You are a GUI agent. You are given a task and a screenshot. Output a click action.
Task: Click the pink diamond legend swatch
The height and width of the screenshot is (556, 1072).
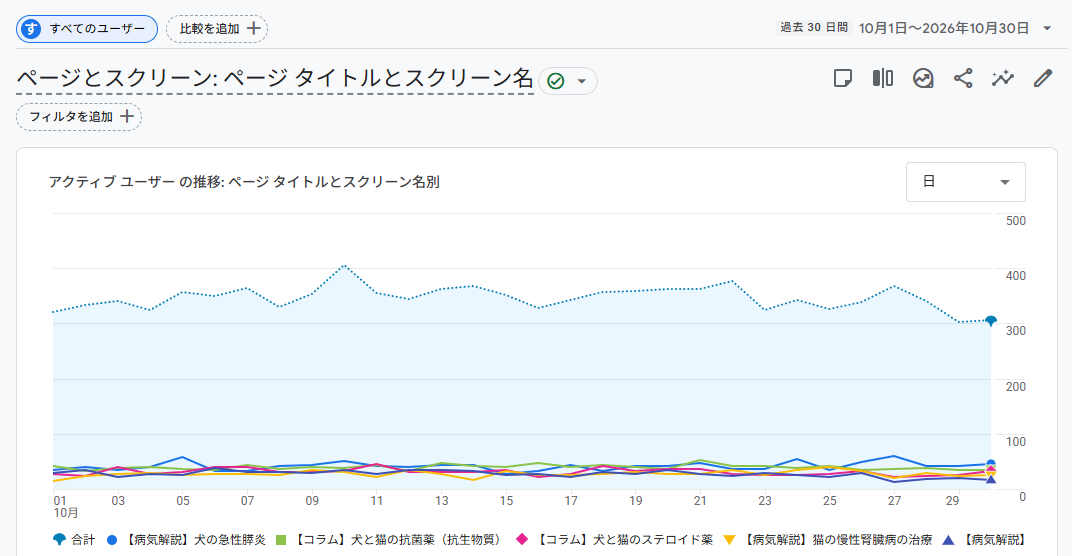tap(522, 540)
